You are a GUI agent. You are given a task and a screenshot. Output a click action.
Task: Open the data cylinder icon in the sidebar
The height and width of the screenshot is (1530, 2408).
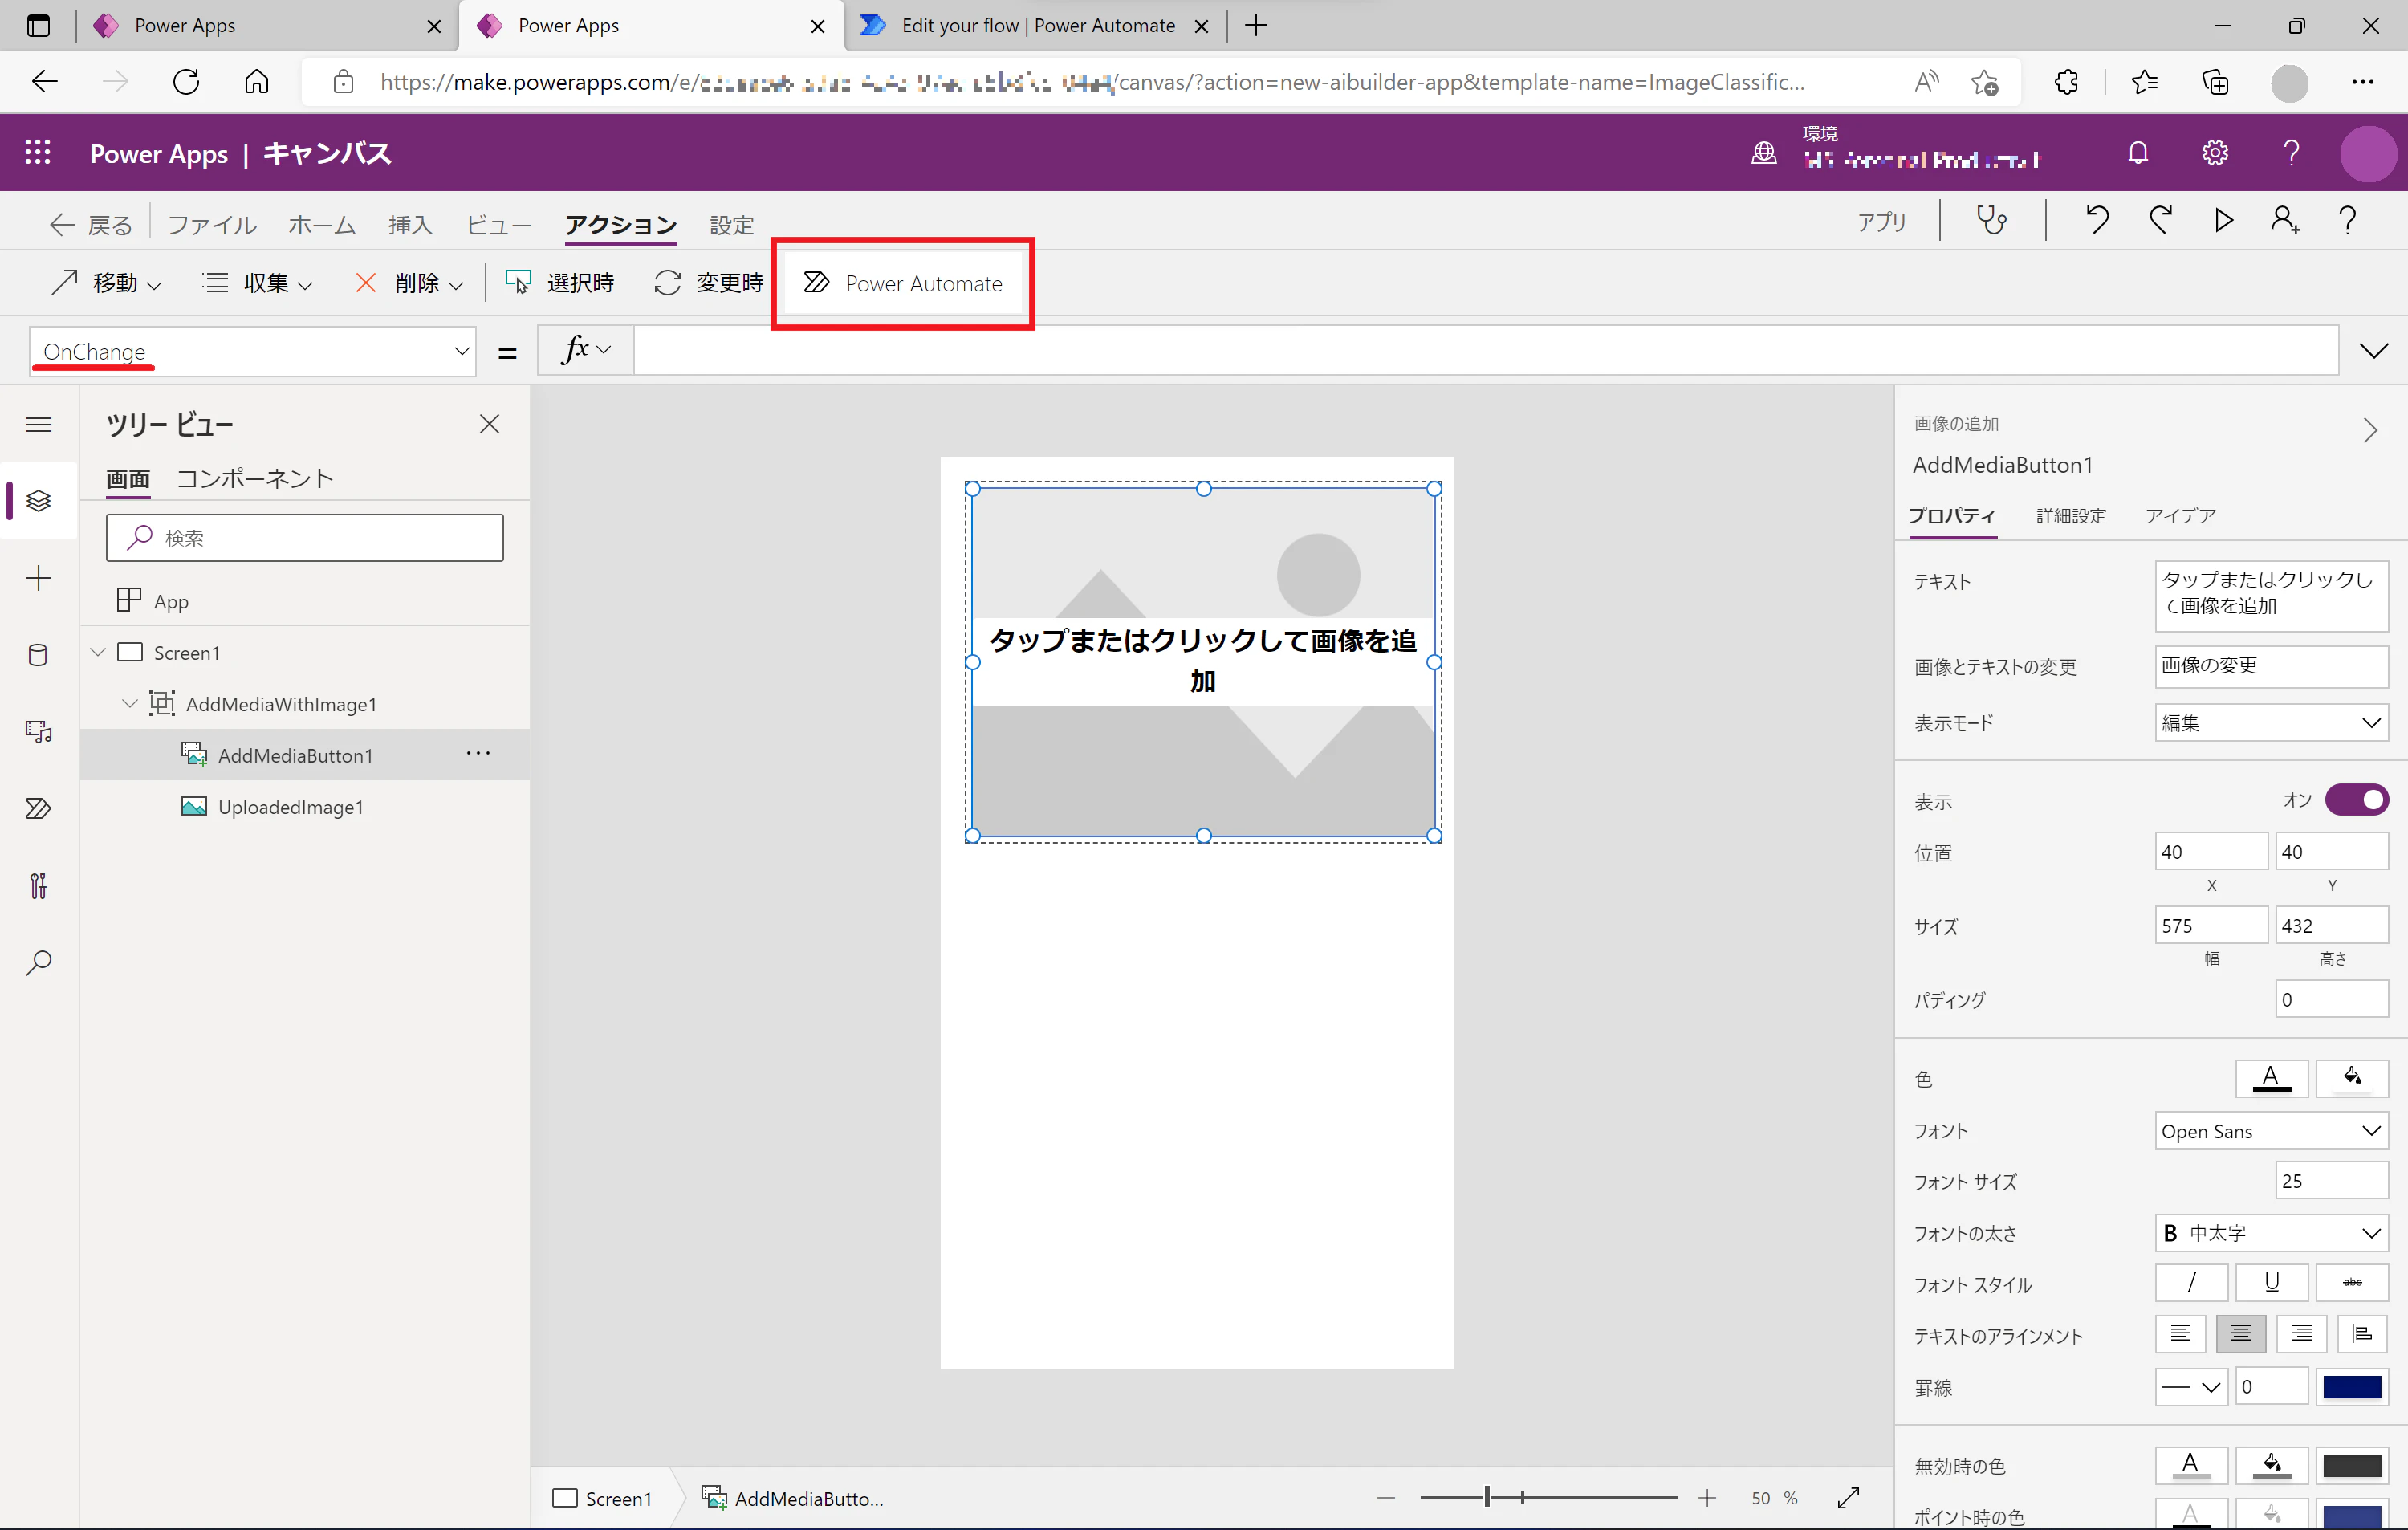click(38, 655)
